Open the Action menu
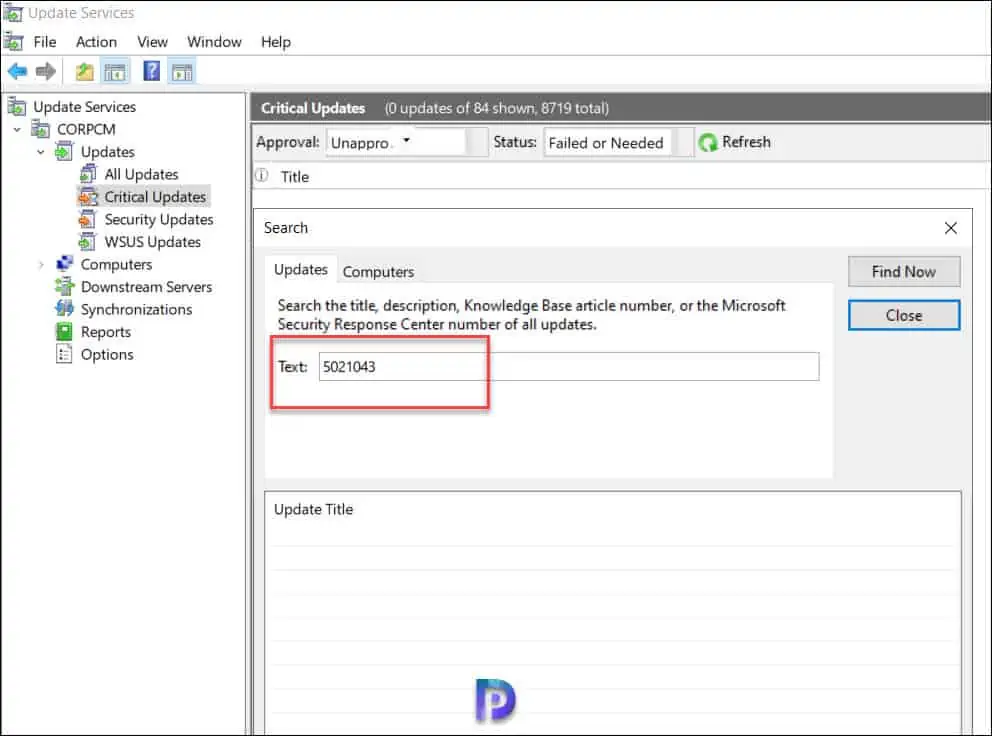Screen dimensions: 992x736 [x=96, y=42]
